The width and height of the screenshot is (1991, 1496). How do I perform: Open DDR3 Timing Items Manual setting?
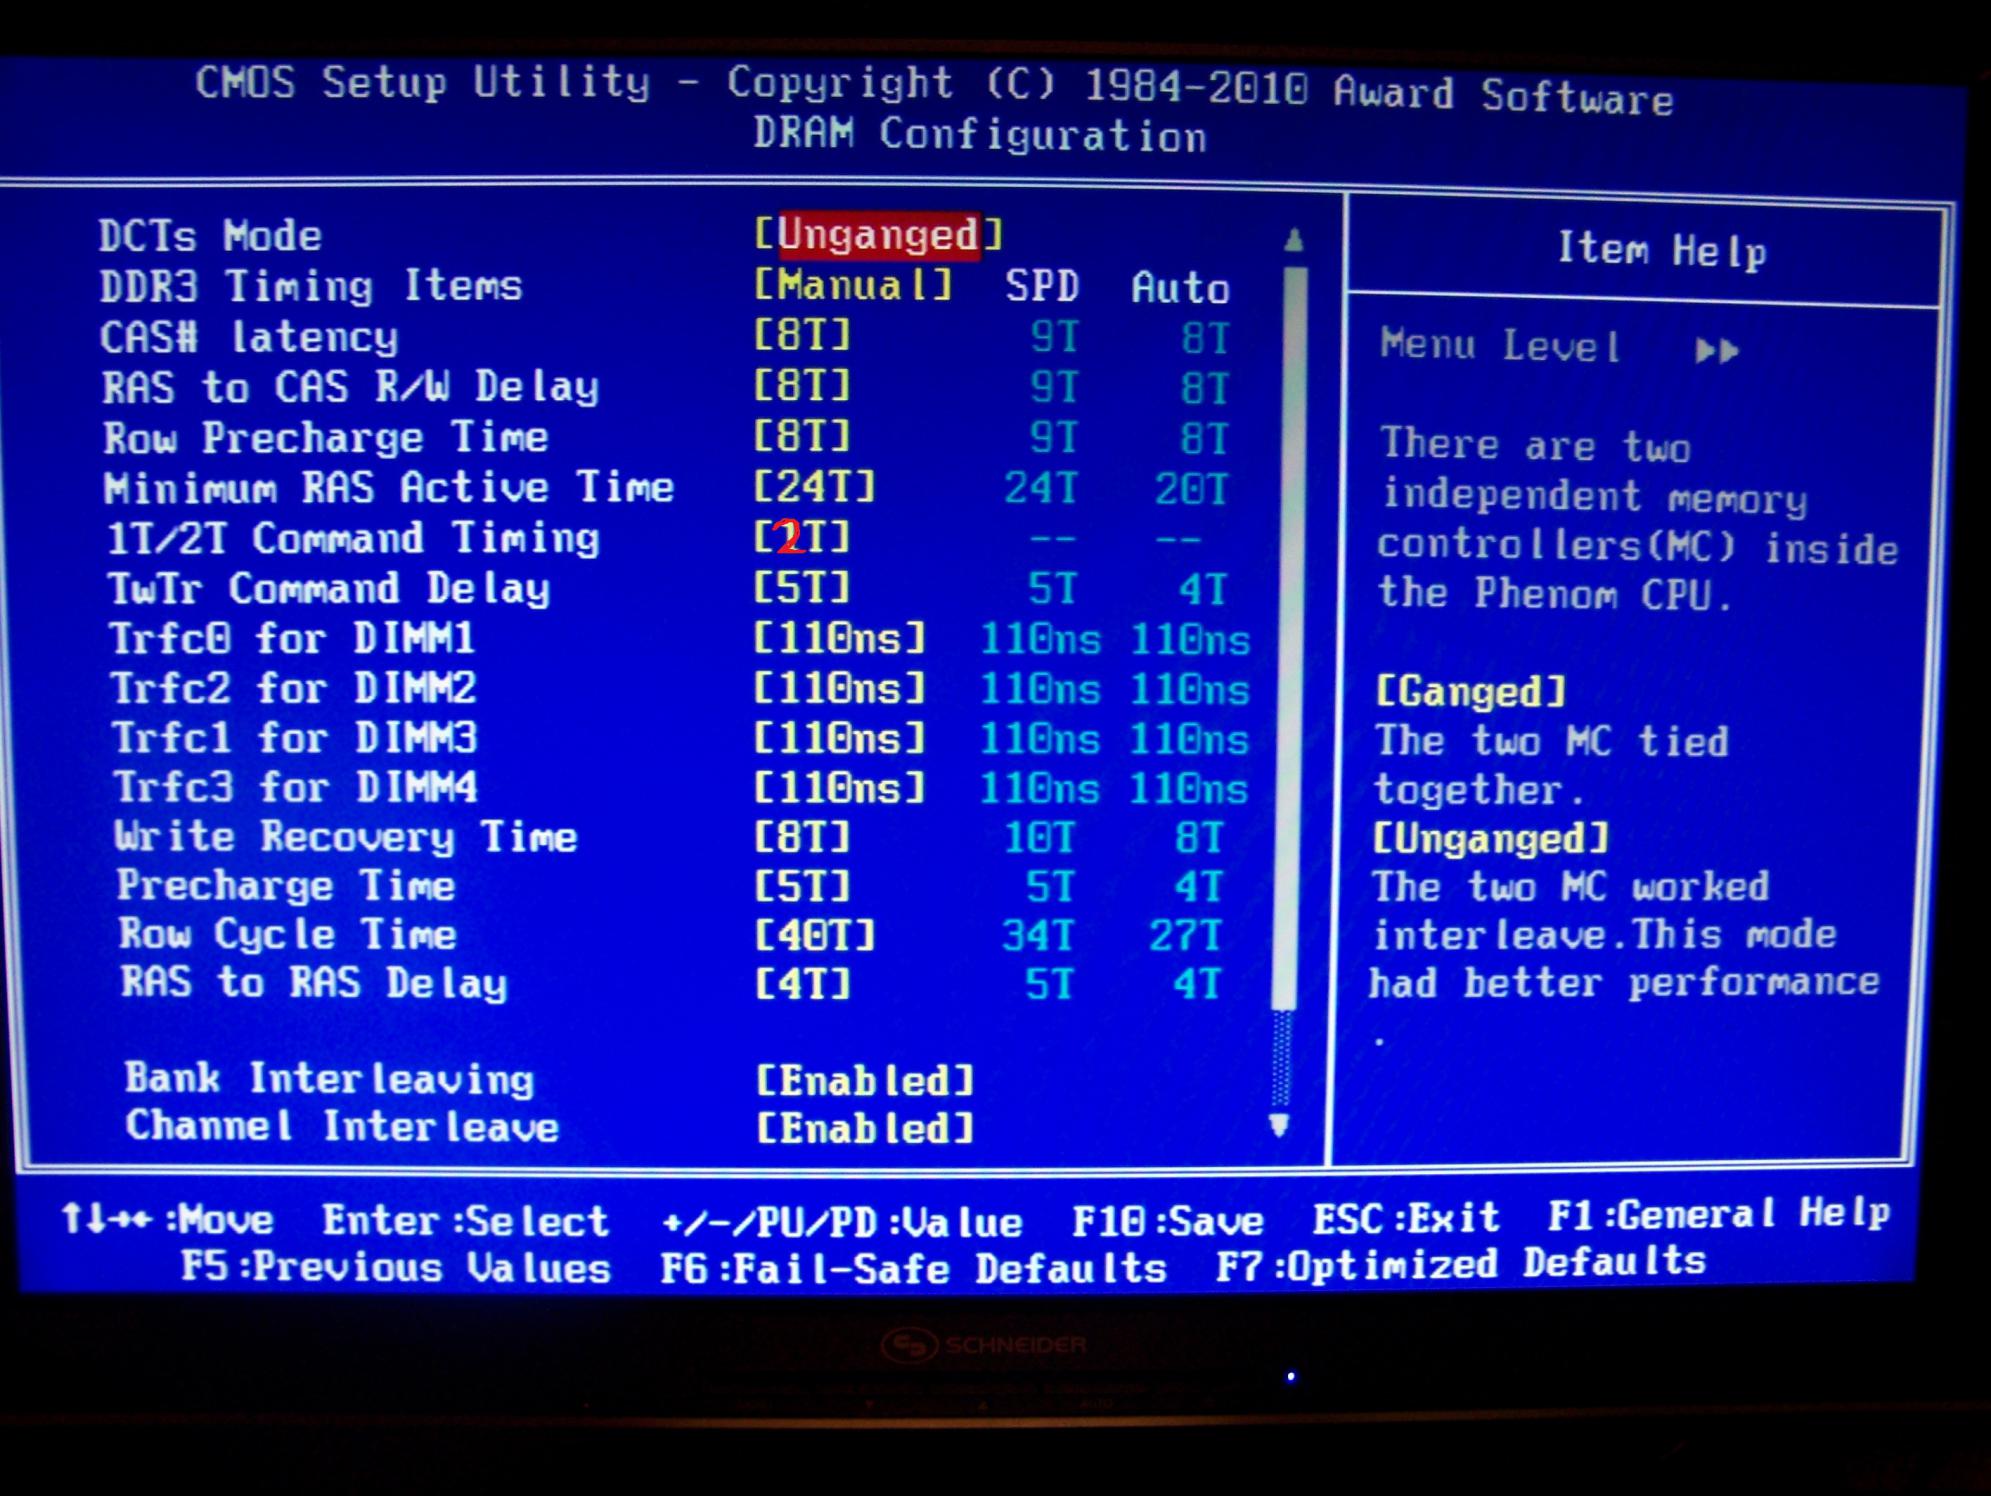[853, 286]
